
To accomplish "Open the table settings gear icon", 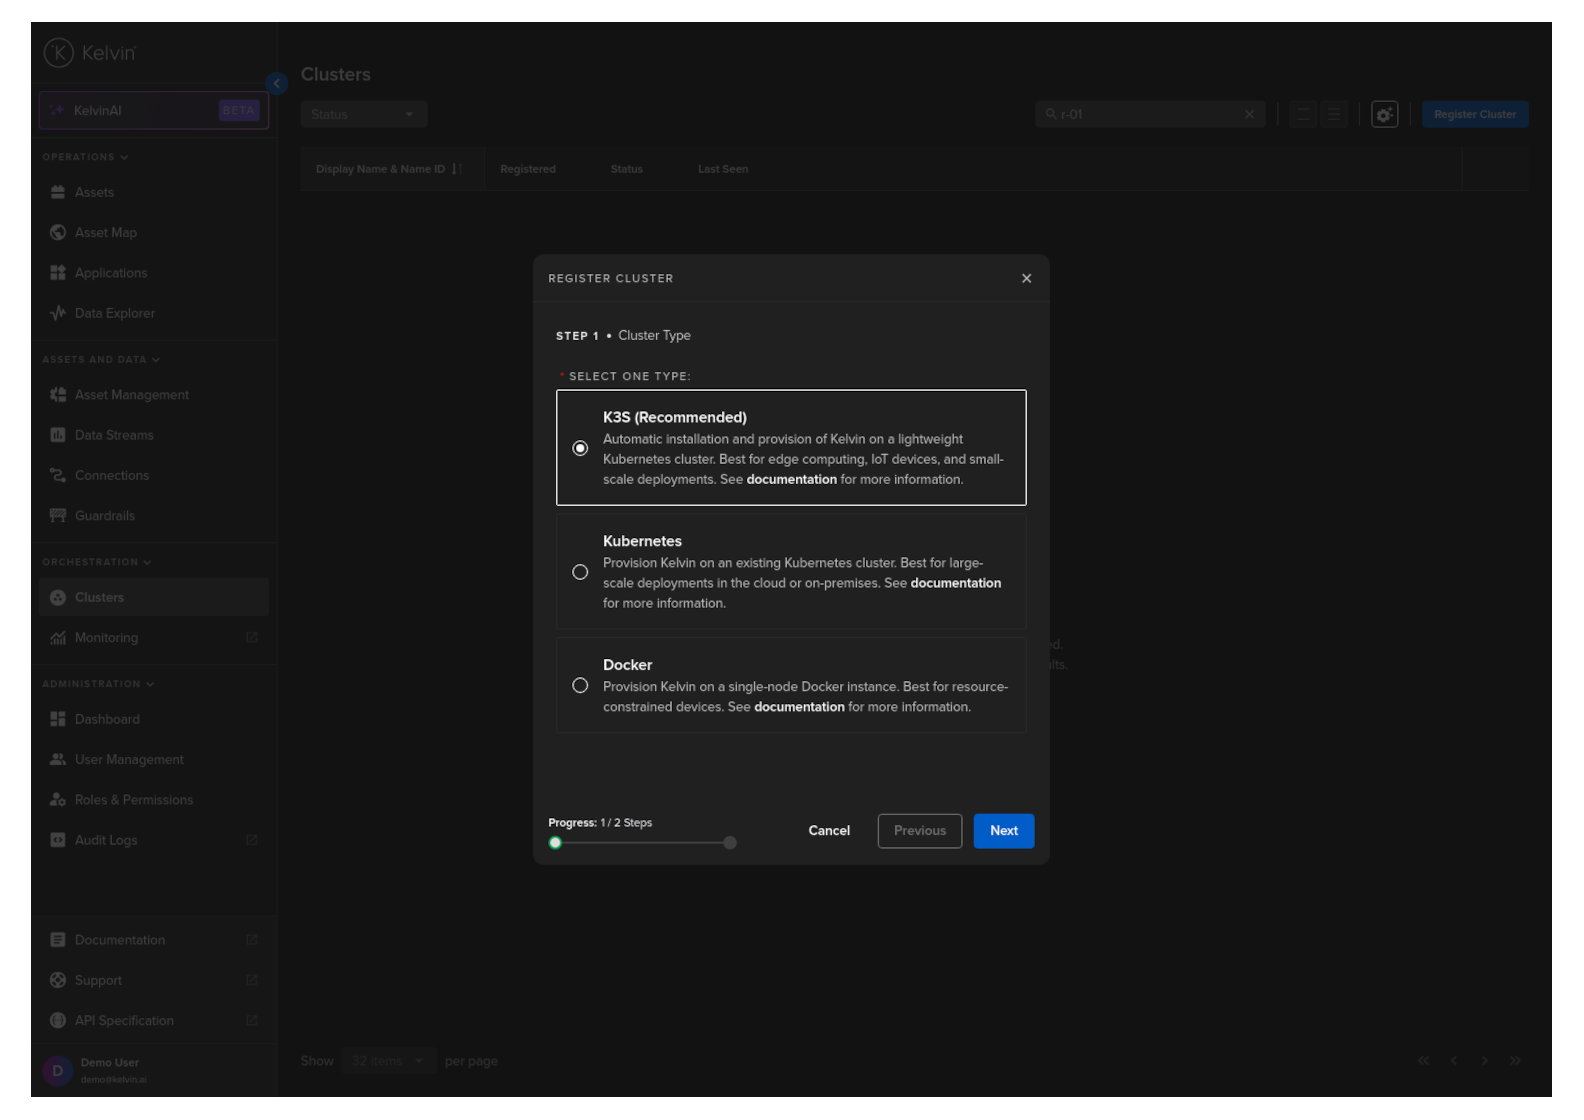I will point(1384,115).
